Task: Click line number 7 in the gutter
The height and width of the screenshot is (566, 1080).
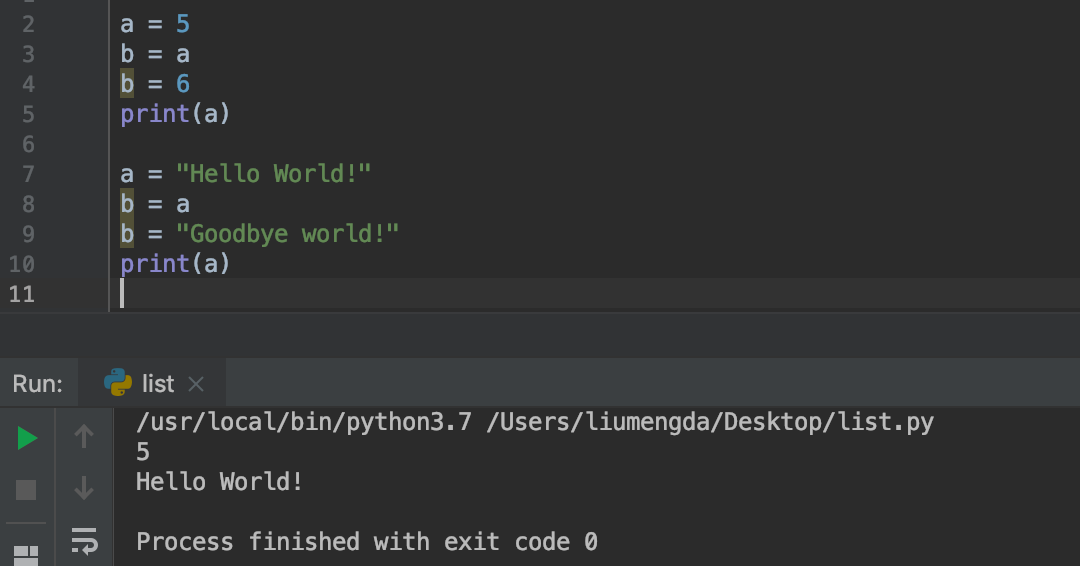Action: tap(28, 174)
